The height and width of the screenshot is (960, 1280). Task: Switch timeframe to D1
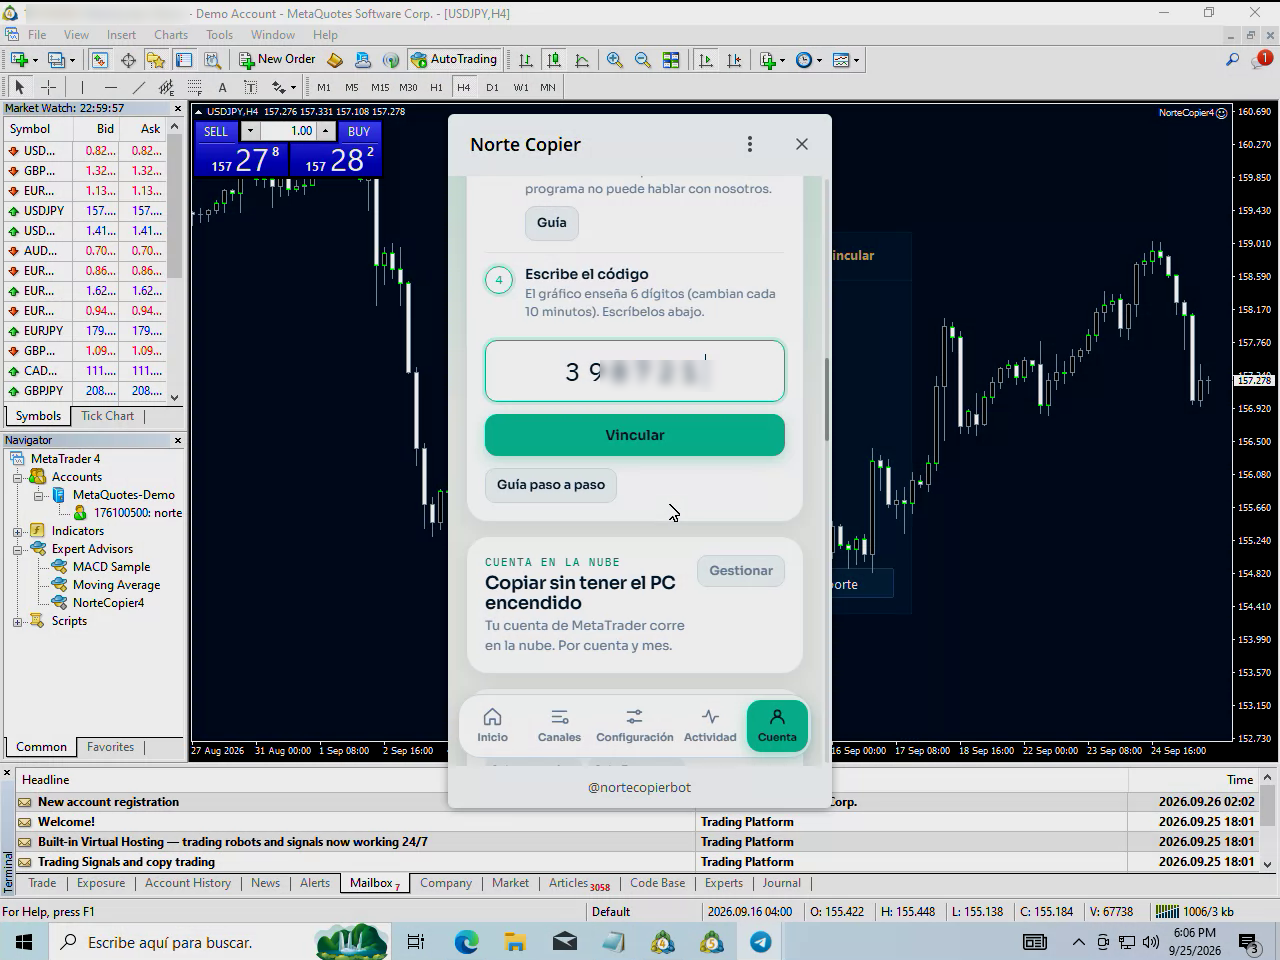click(492, 87)
